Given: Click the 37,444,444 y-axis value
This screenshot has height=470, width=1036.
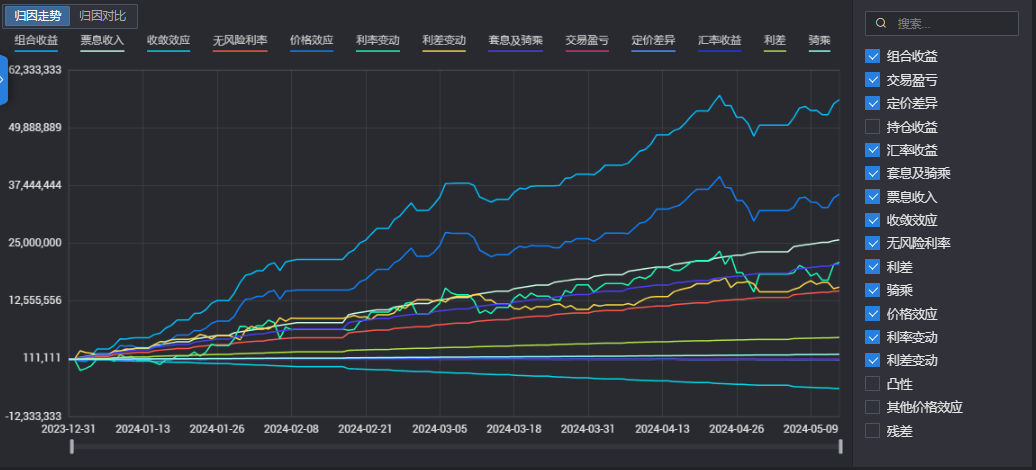Looking at the screenshot, I should click(x=35, y=185).
